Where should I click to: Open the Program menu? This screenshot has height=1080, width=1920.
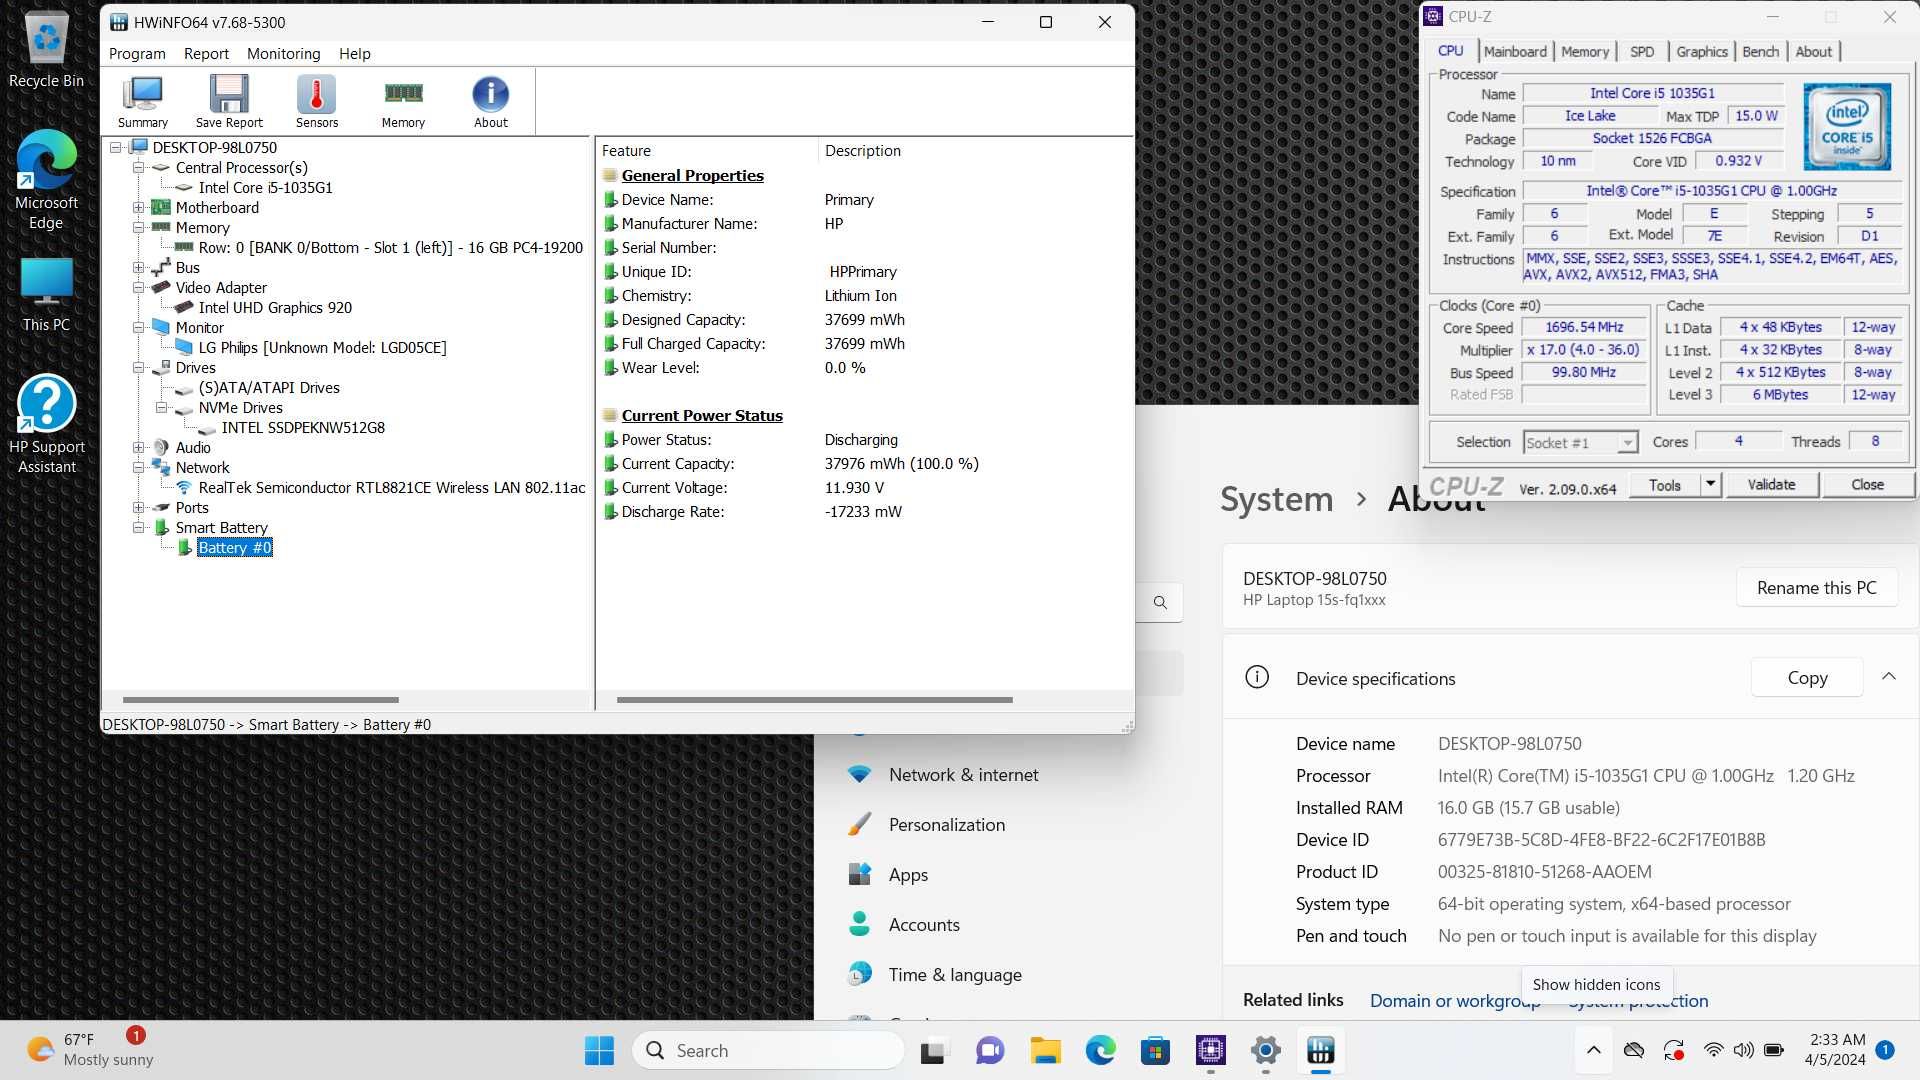(137, 53)
